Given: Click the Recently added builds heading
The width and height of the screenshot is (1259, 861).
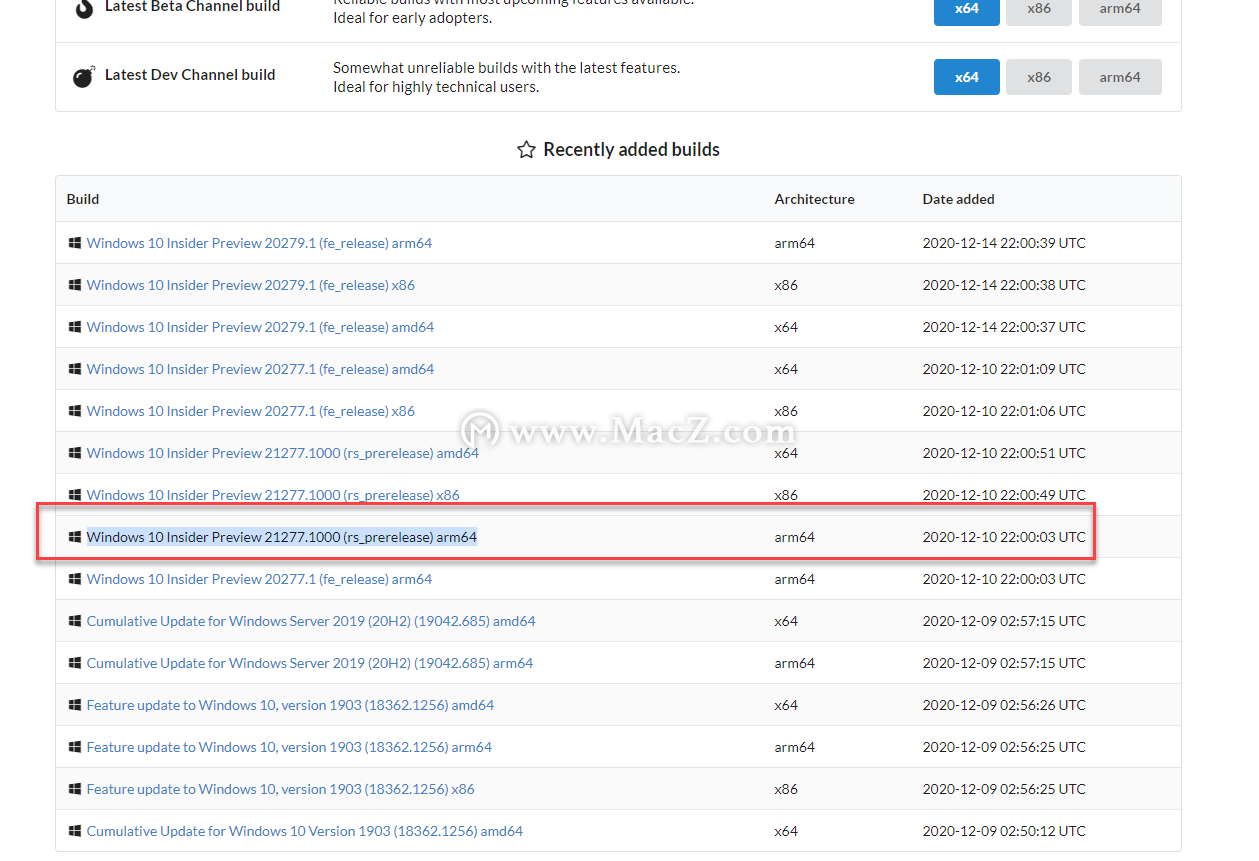Looking at the screenshot, I should point(631,150).
